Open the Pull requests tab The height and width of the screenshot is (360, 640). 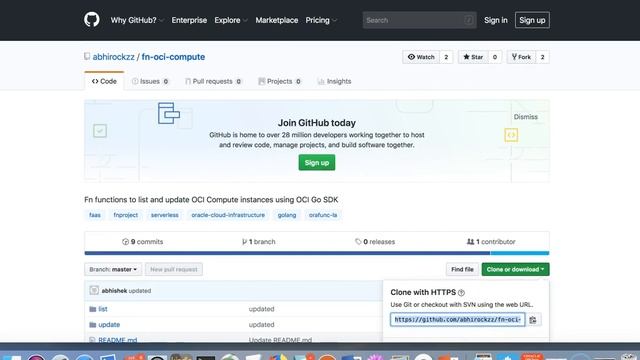(213, 81)
